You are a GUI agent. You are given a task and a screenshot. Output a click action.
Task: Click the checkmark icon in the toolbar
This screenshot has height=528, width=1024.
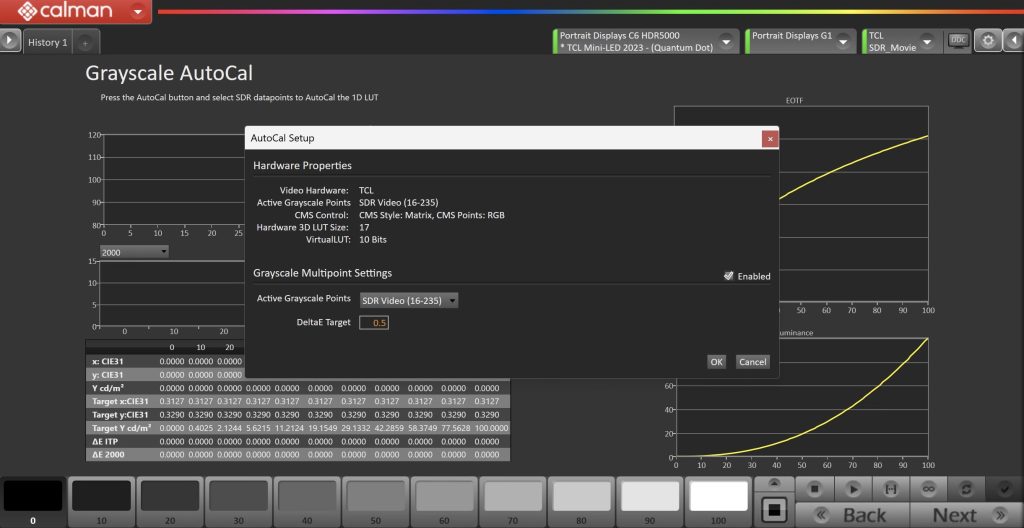point(1003,489)
